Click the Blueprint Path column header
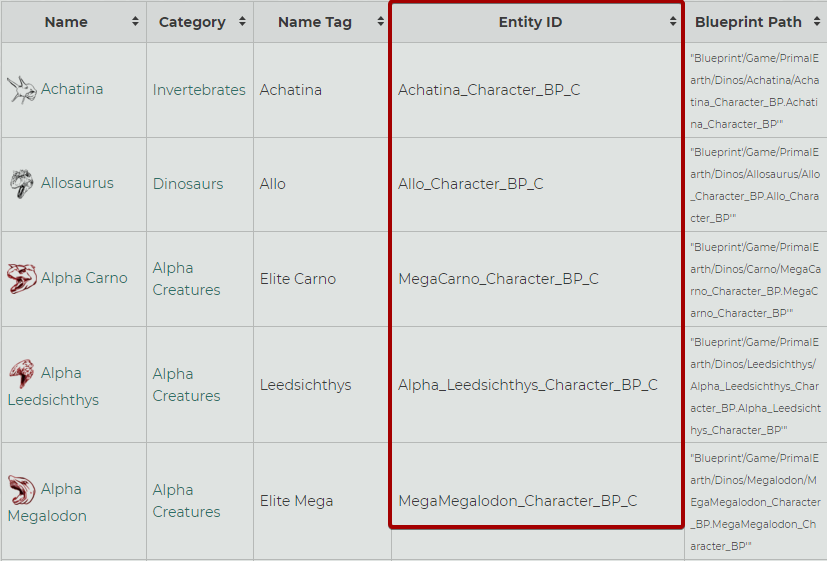Image resolution: width=827 pixels, height=561 pixels. click(748, 22)
